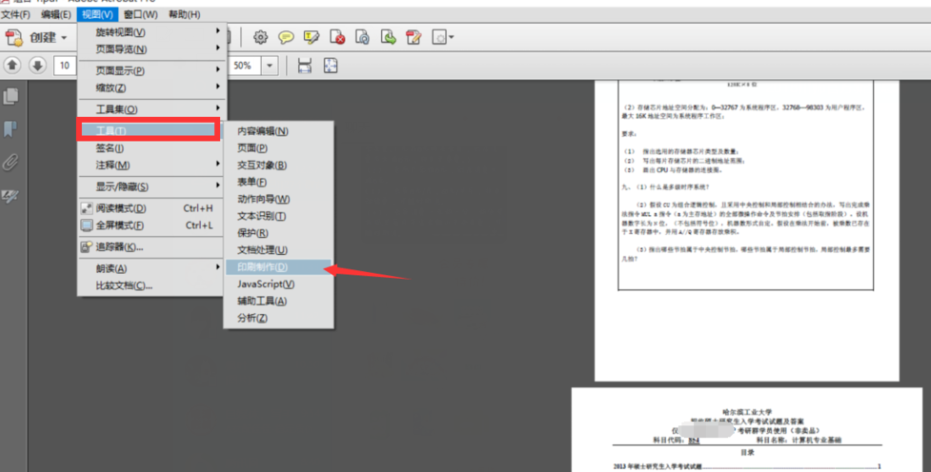The width and height of the screenshot is (931, 472).
Task: Select 交互对象(B) in the tools submenu
Action: click(278, 165)
